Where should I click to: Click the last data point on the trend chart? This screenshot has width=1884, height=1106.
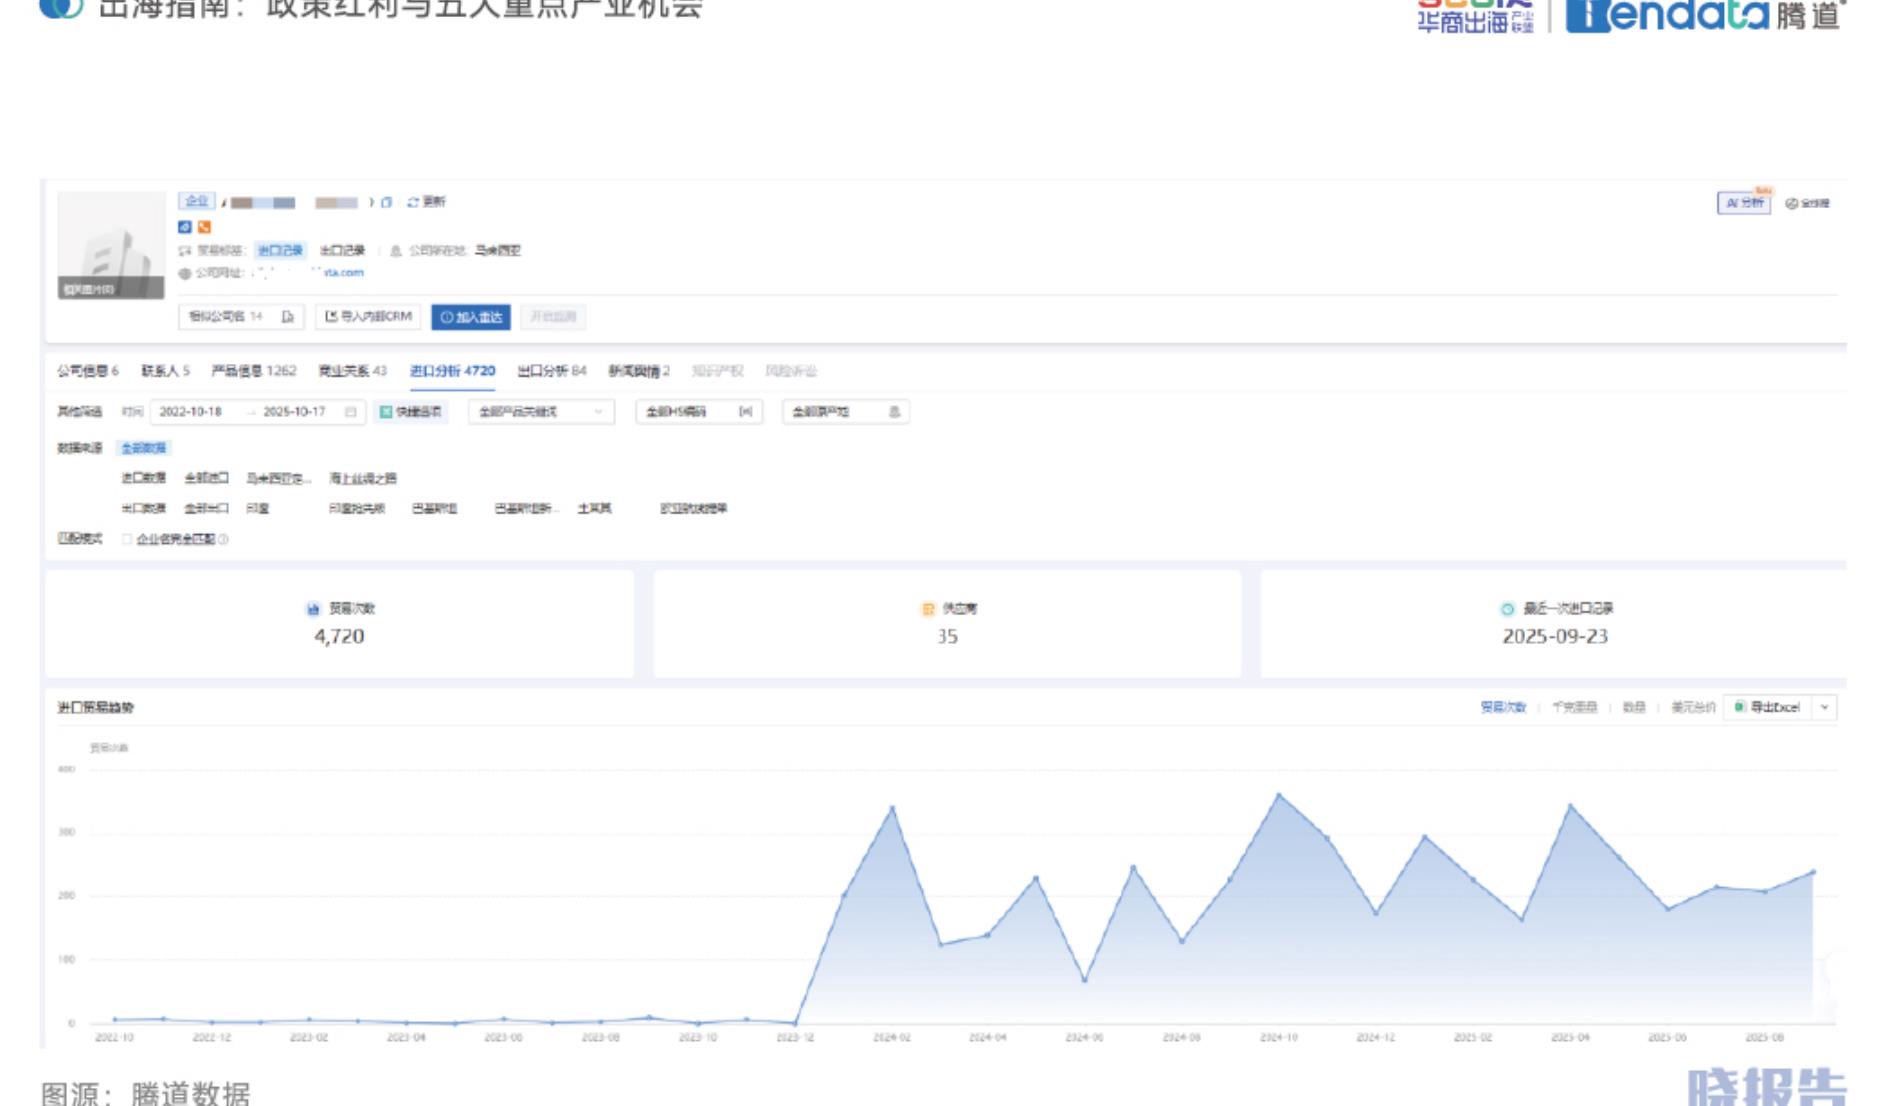[x=1813, y=872]
